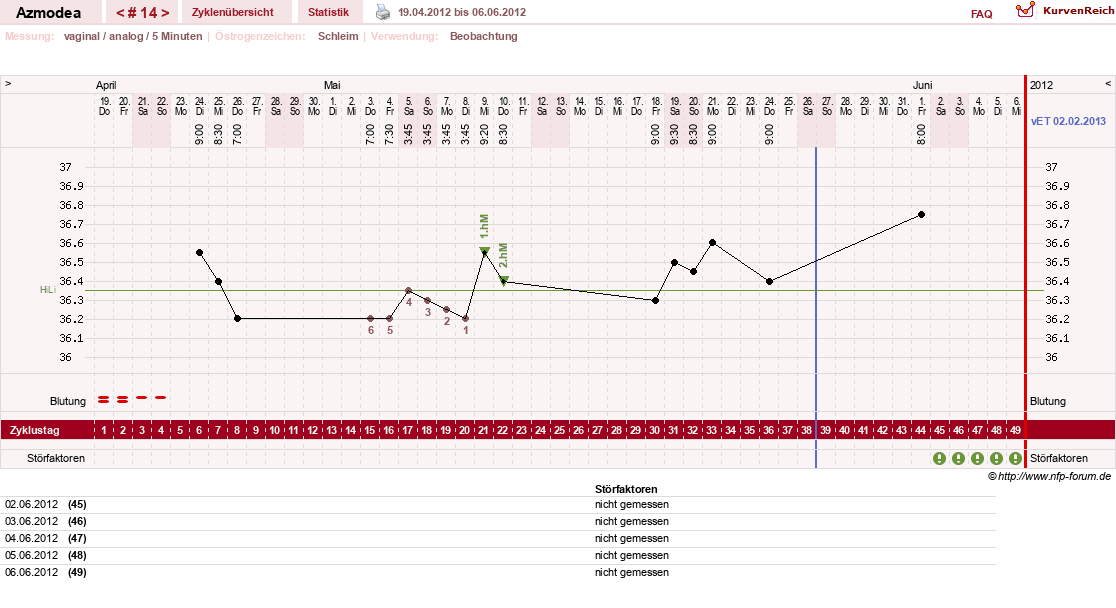1116x608 pixels.
Task: Click the row 06.06.2012 (49)
Action: click(x=498, y=572)
